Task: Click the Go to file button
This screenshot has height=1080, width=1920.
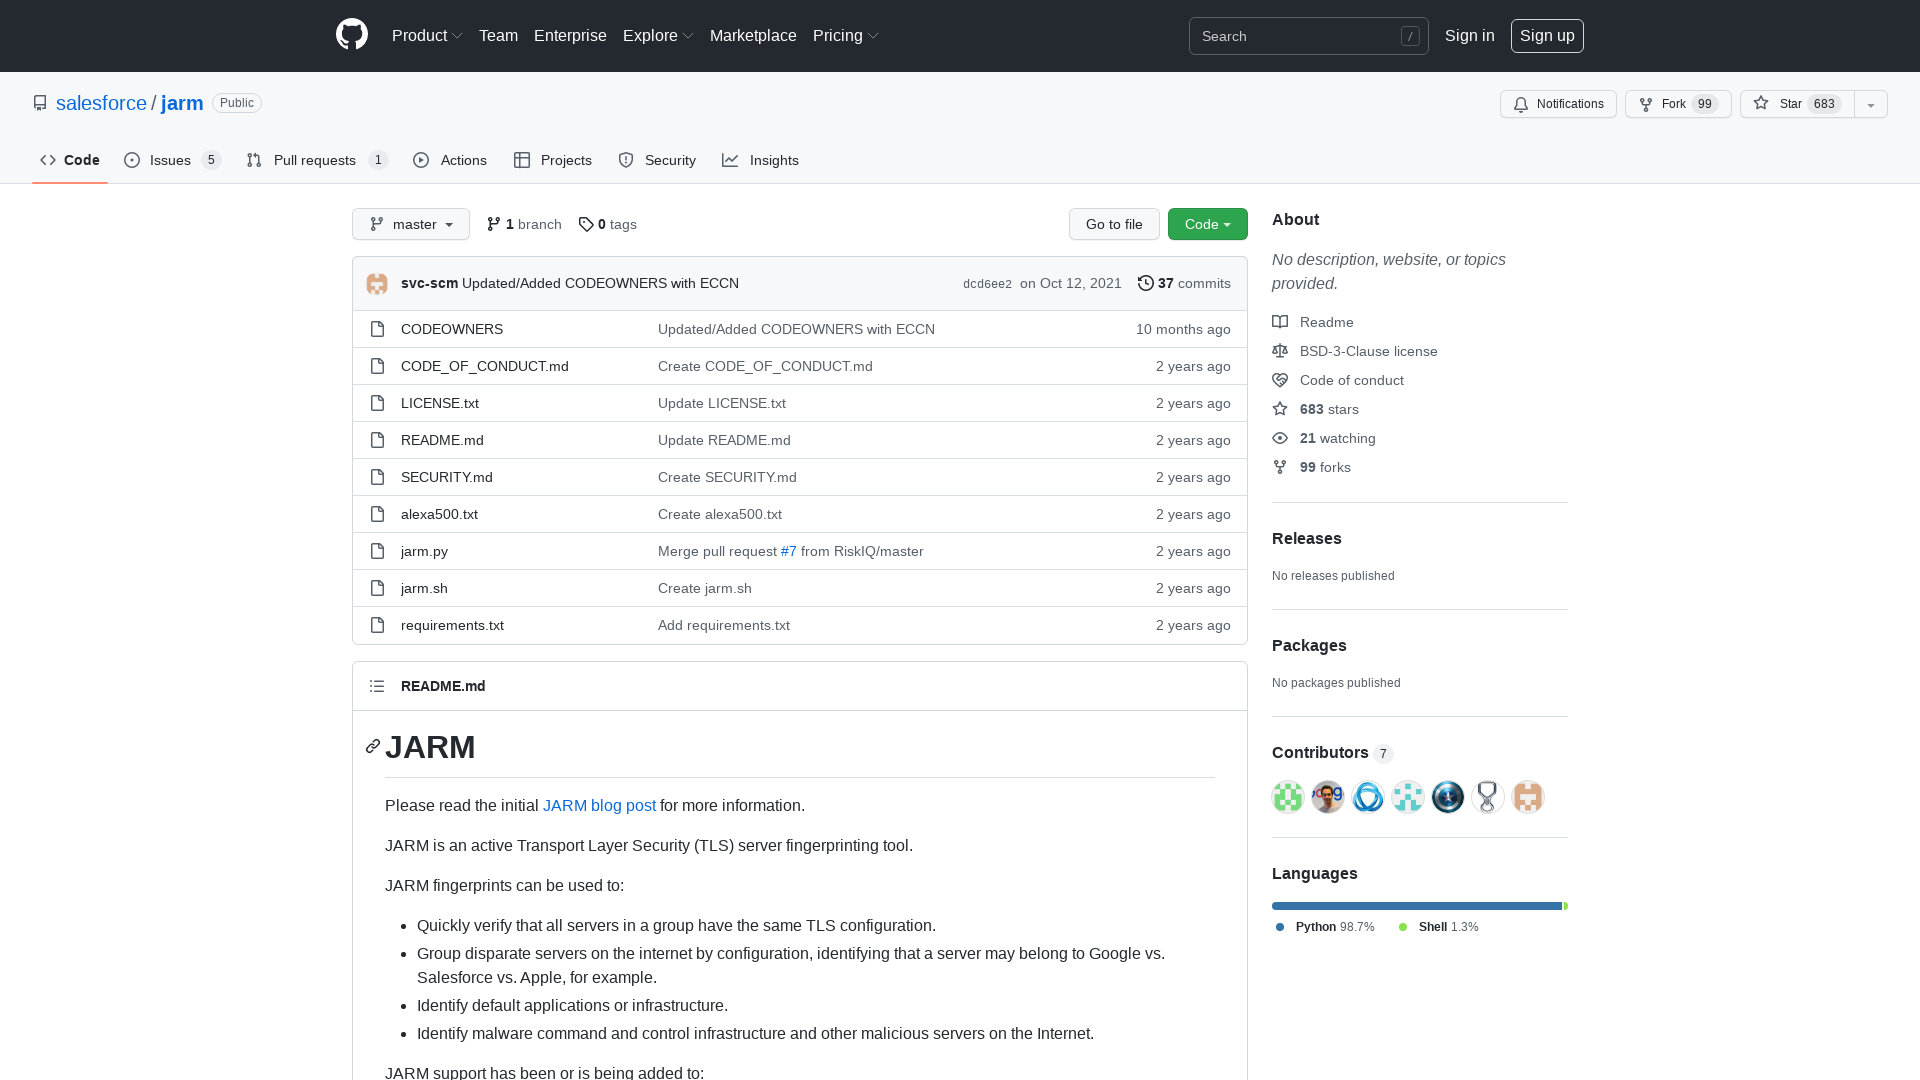Action: (x=1114, y=223)
